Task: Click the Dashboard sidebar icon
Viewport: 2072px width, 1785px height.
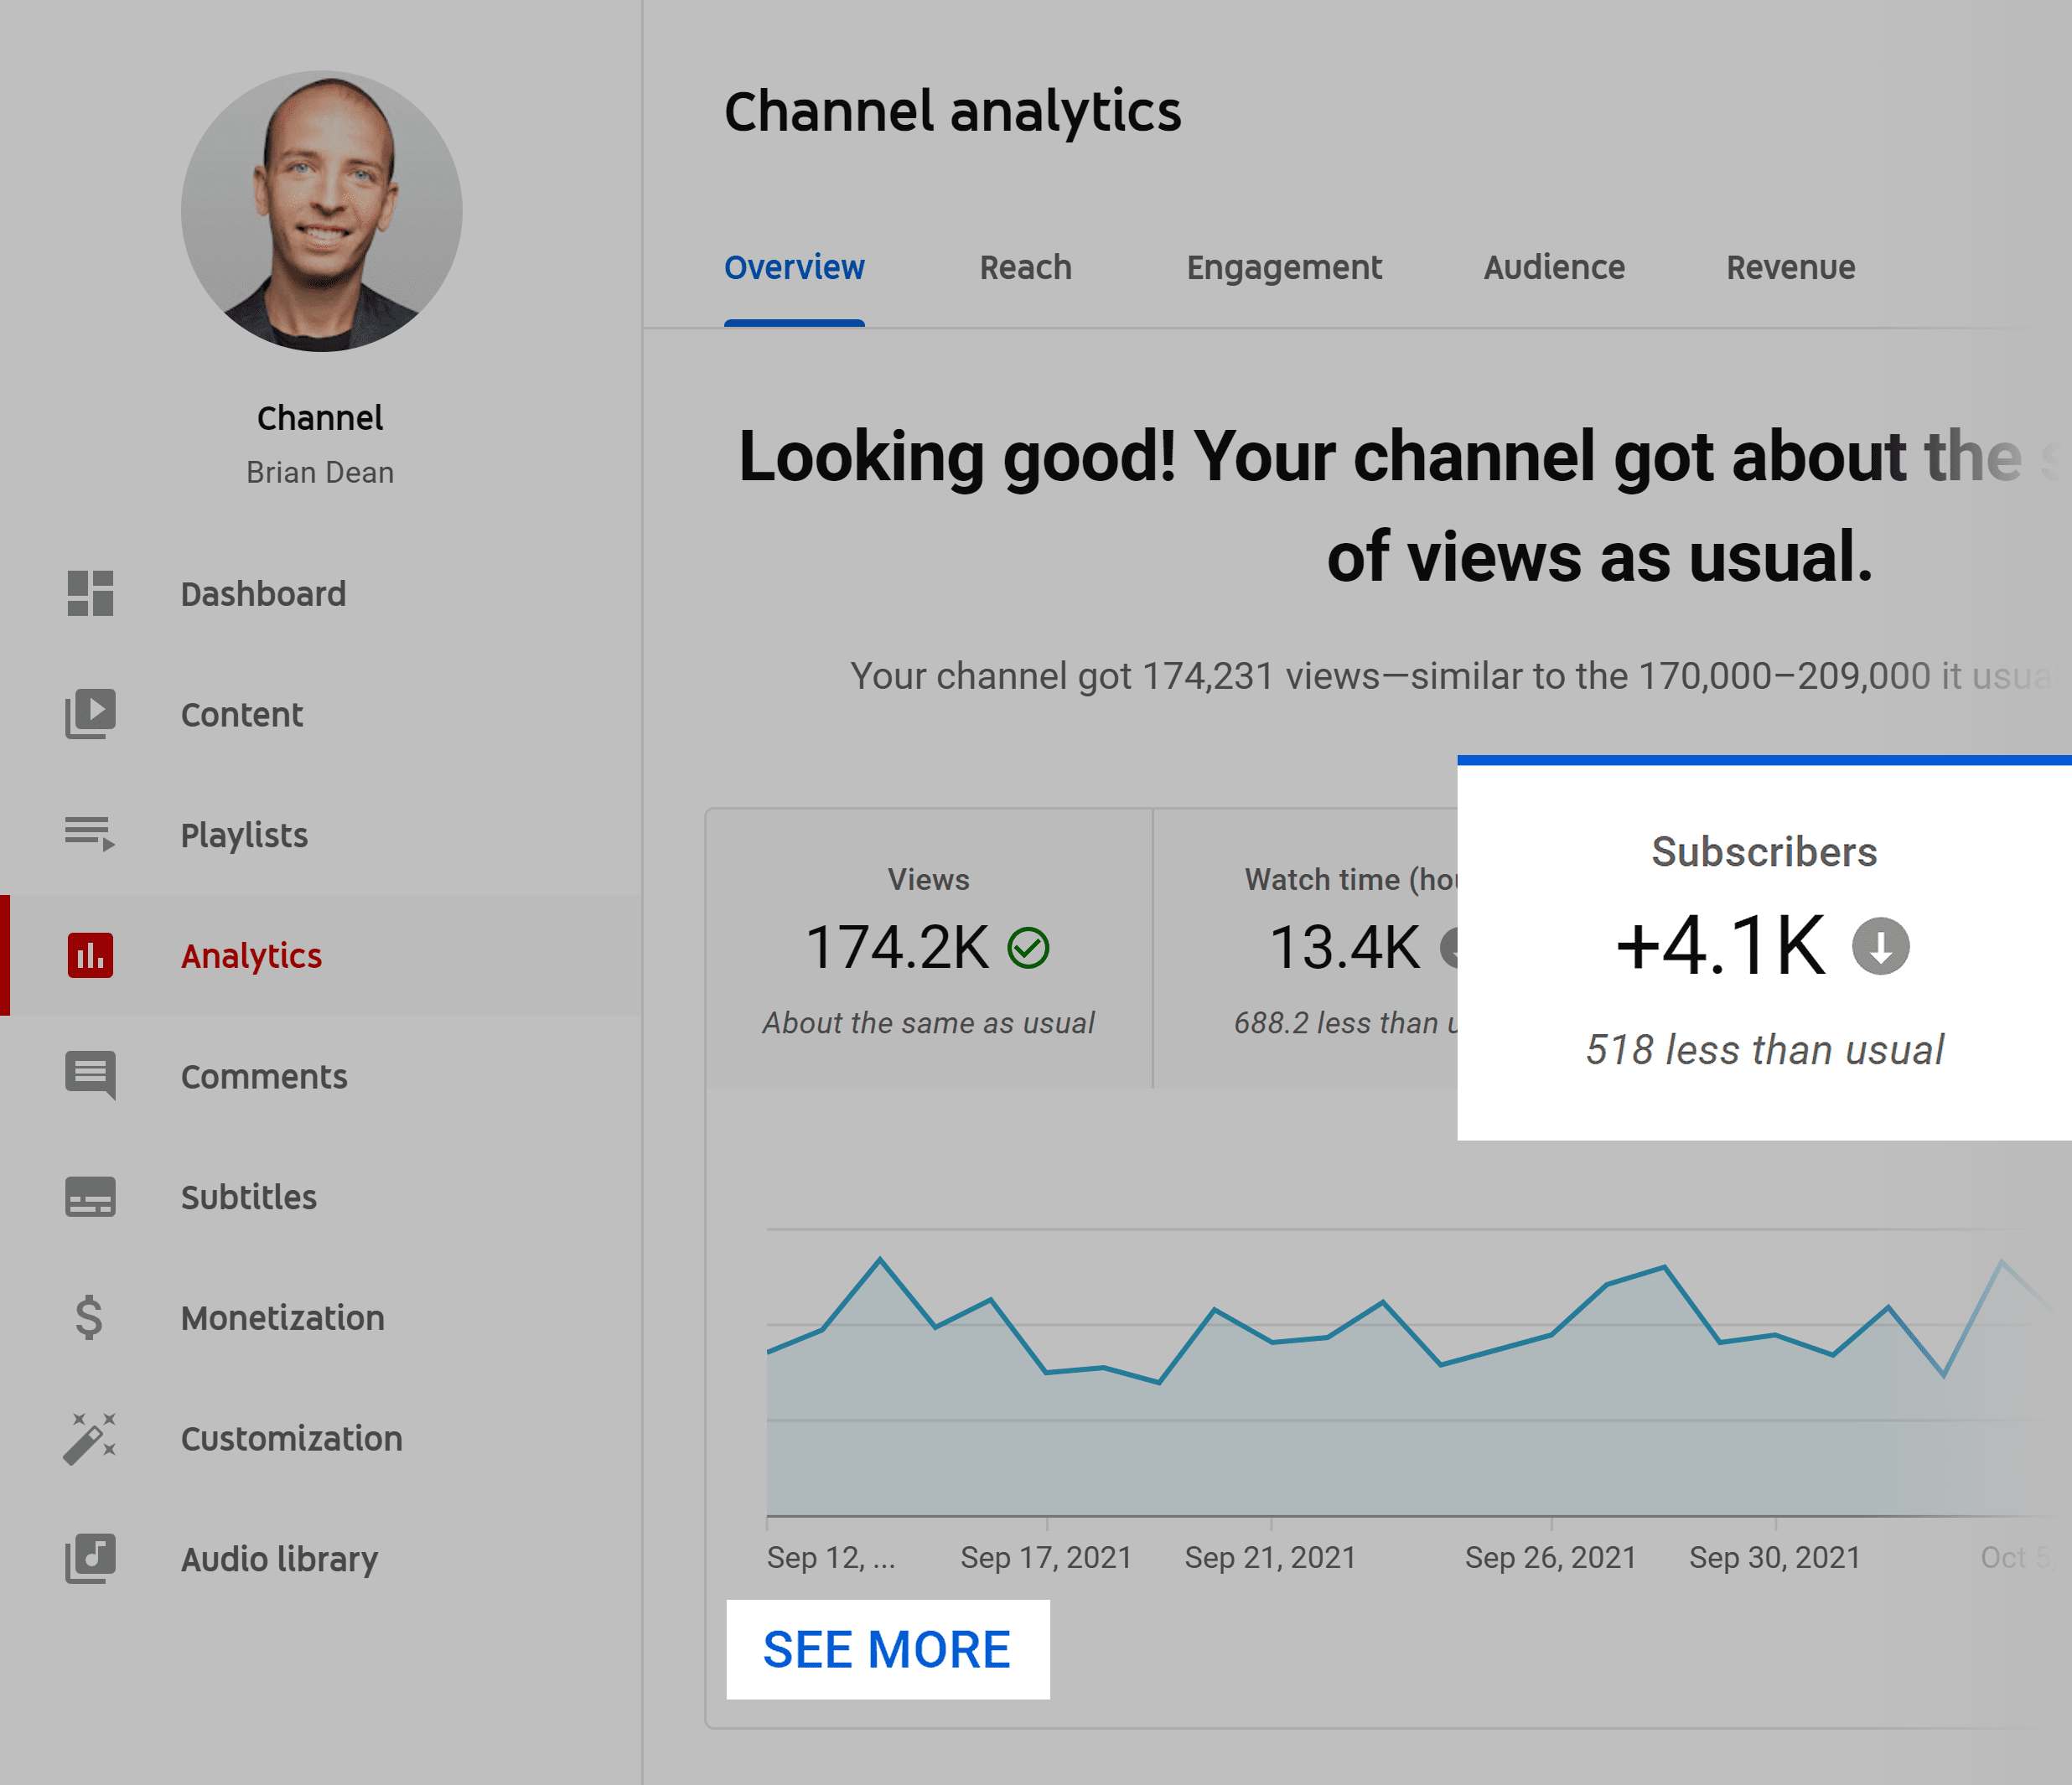Action: (x=90, y=590)
